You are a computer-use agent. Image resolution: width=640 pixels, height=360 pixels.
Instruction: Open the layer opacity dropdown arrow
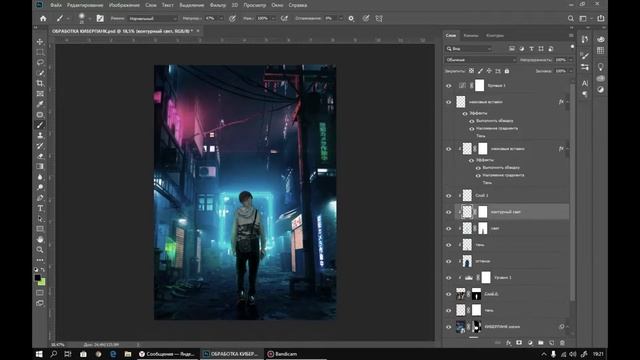tap(571, 60)
